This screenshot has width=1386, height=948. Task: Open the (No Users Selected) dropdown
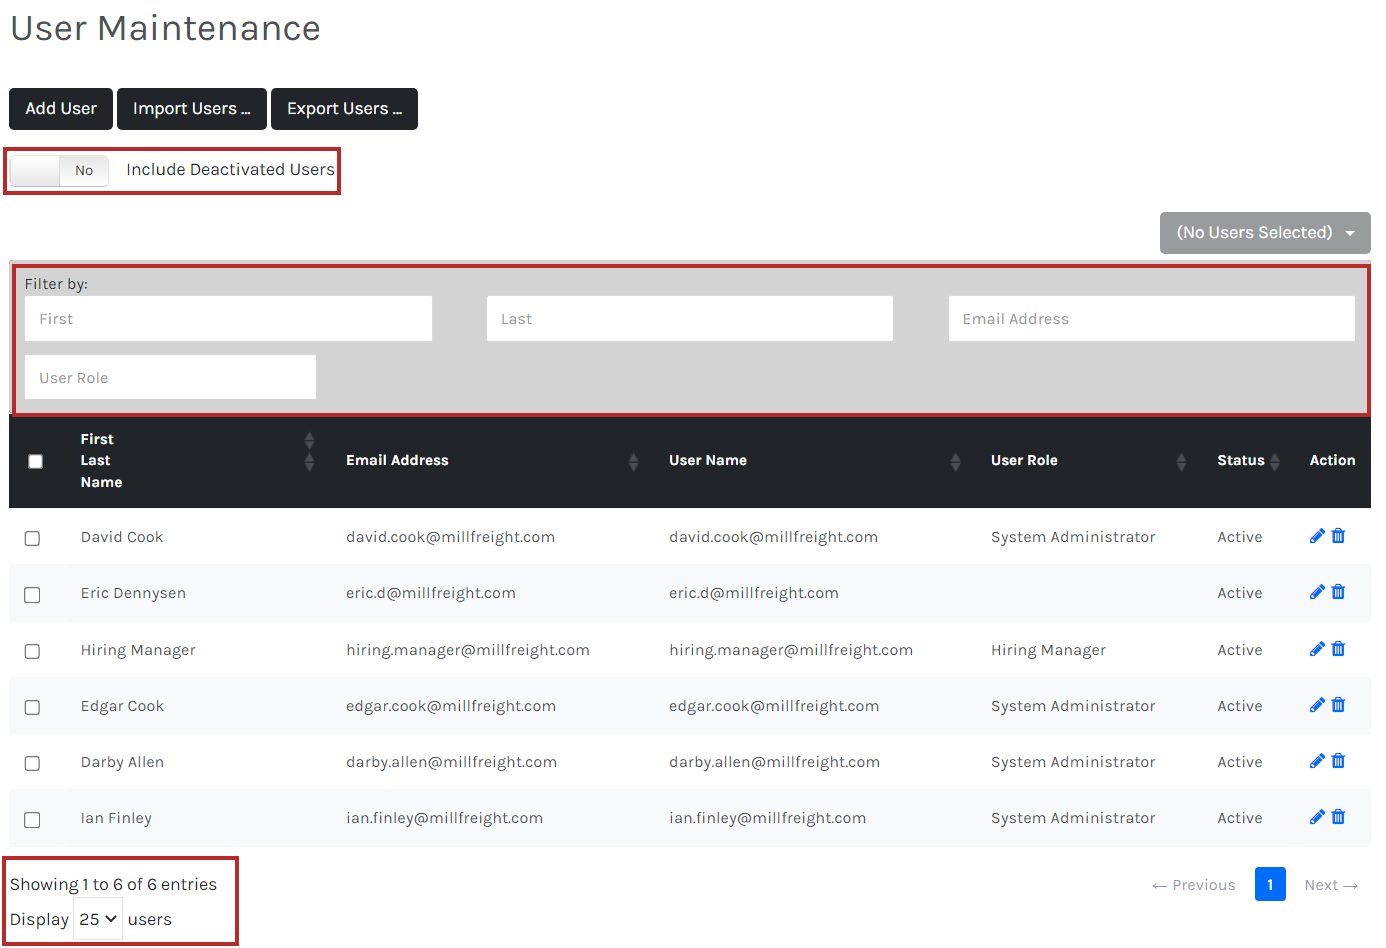(x=1265, y=233)
